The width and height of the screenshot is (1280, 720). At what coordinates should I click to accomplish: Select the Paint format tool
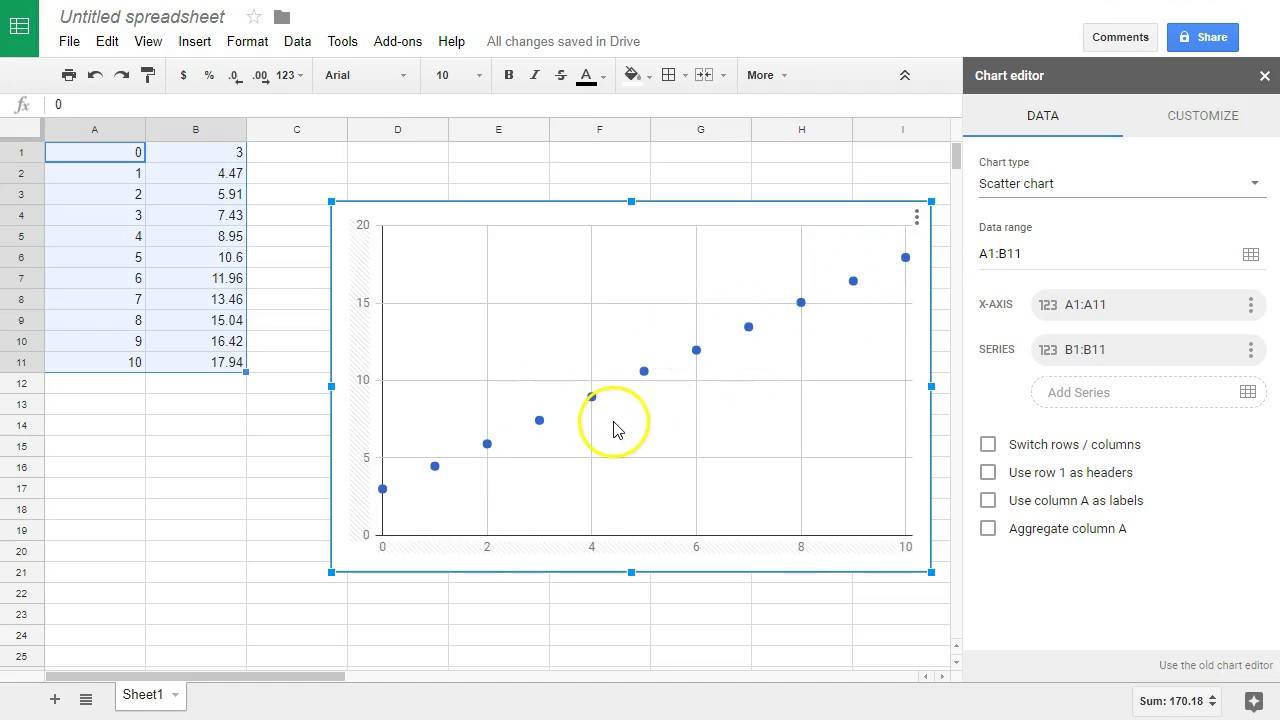tap(148, 75)
